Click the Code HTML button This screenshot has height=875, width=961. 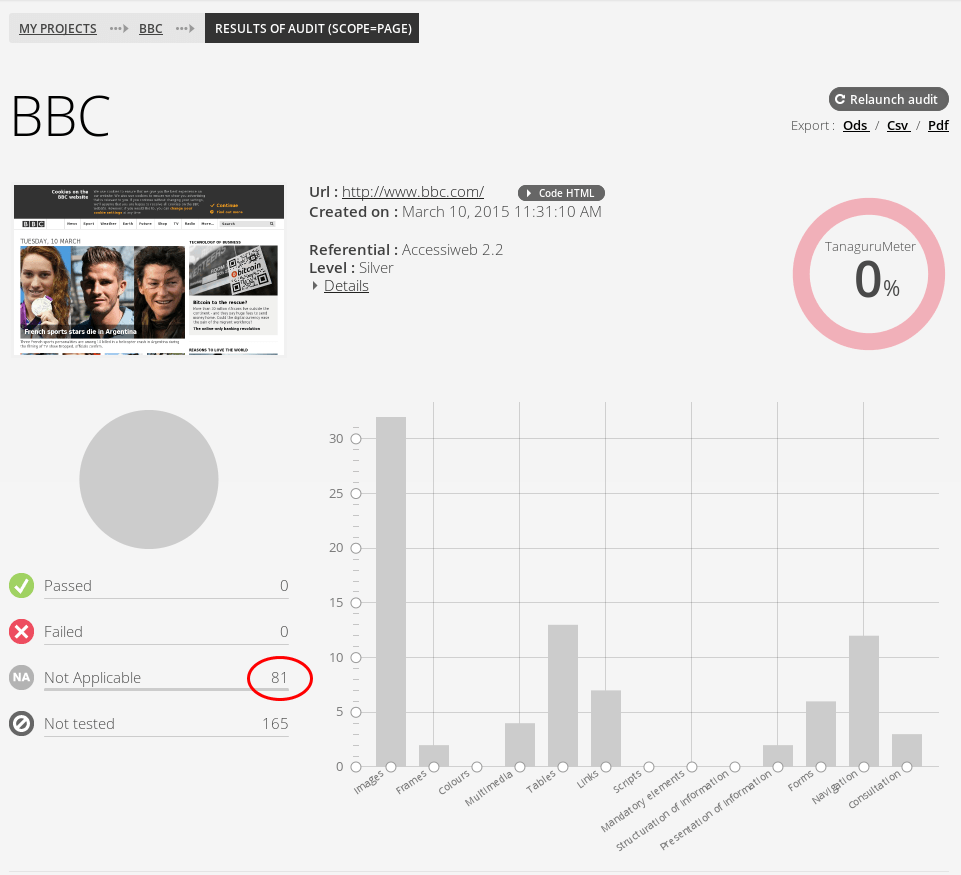coord(561,193)
